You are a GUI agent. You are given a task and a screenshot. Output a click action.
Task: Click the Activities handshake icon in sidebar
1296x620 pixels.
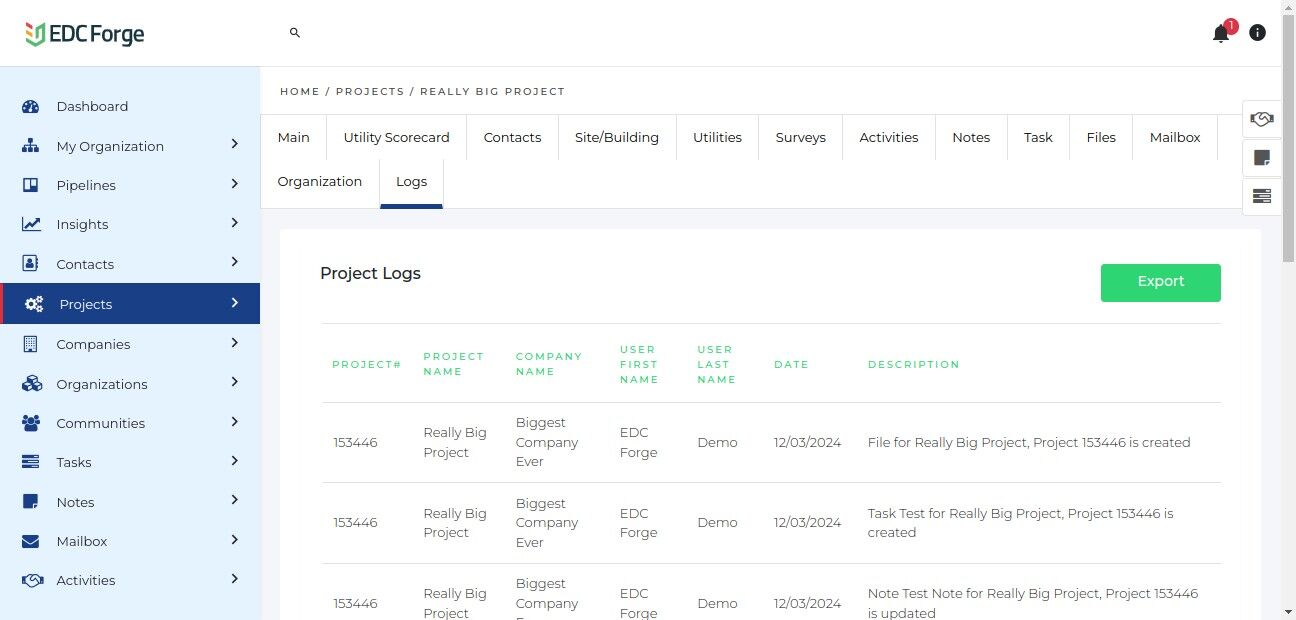[x=32, y=580]
